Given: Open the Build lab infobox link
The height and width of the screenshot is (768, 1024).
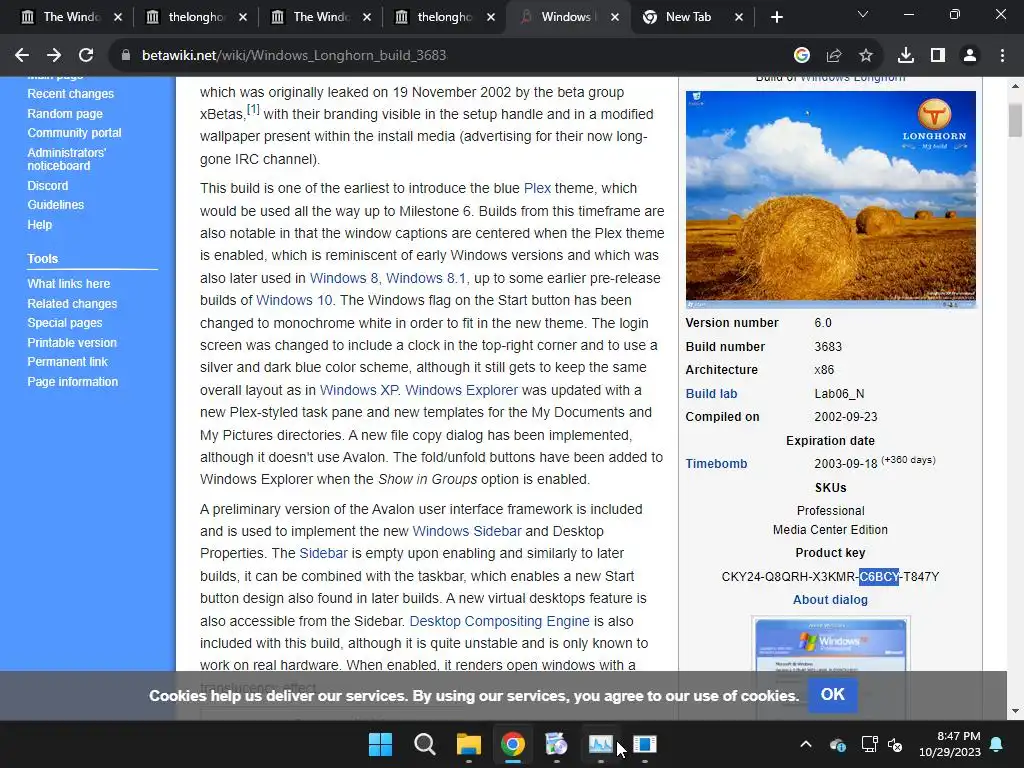Looking at the screenshot, I should click(x=711, y=394).
